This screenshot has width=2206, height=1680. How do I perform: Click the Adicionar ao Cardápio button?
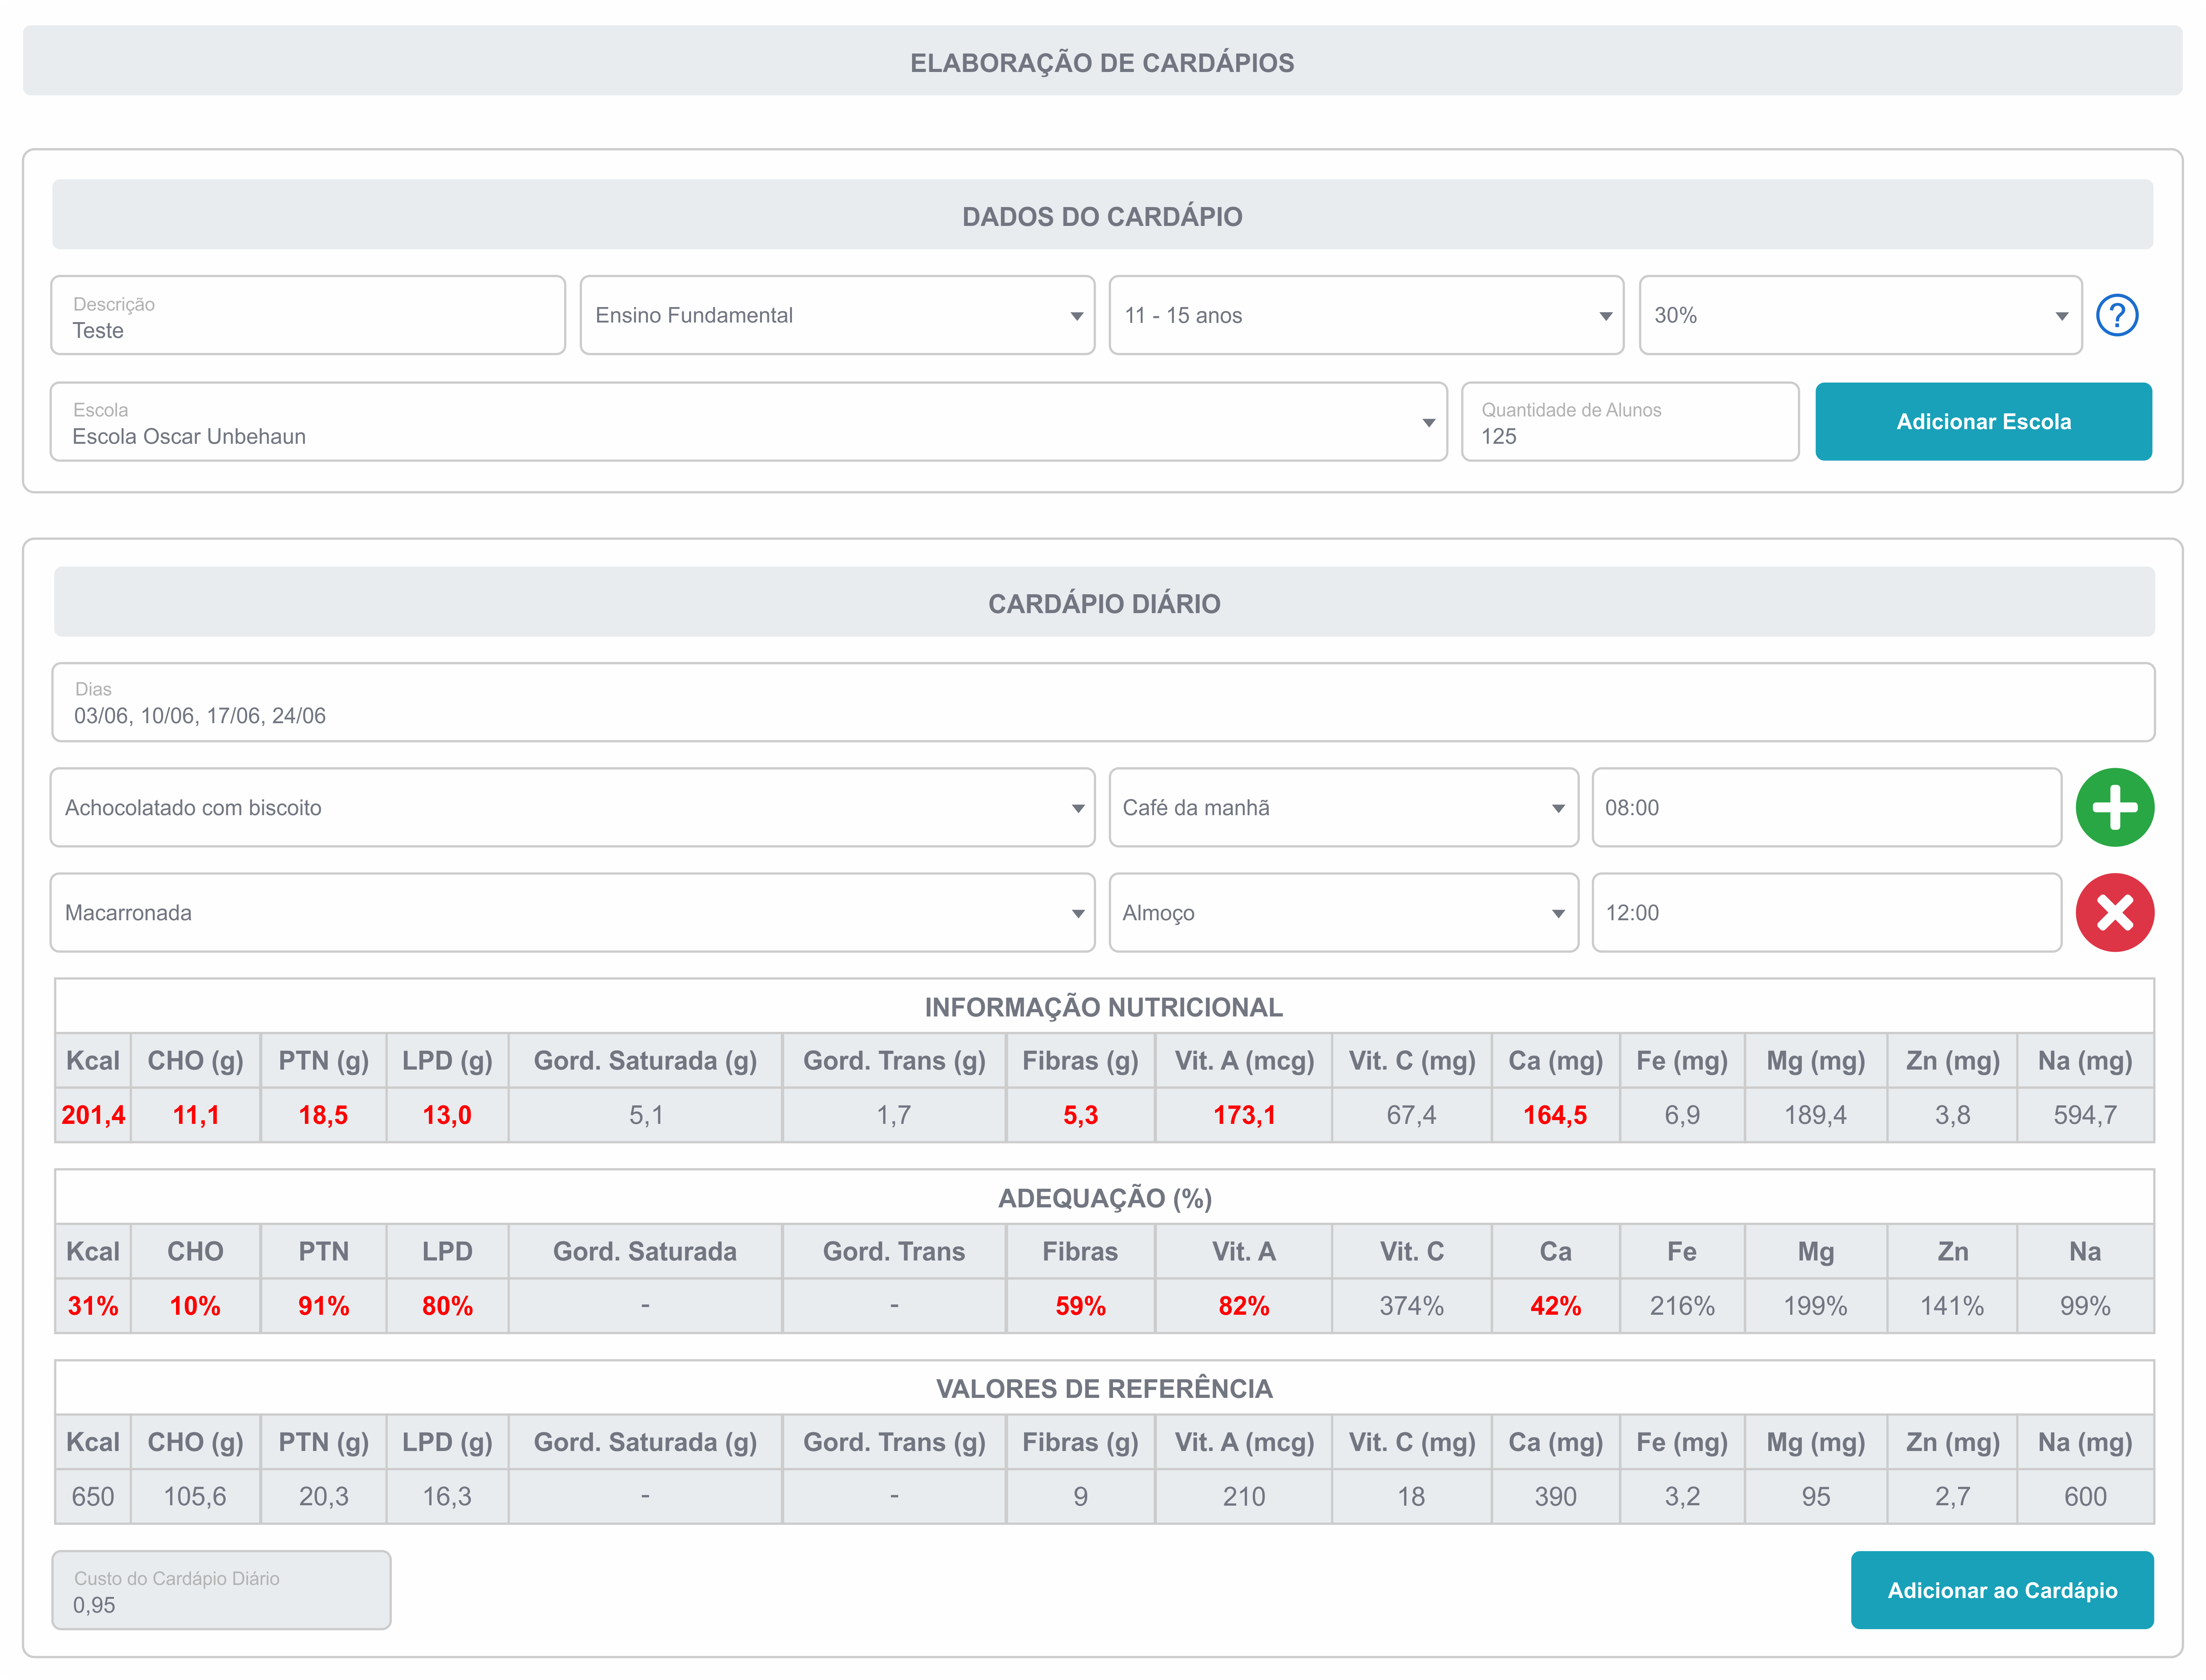coord(2001,1589)
